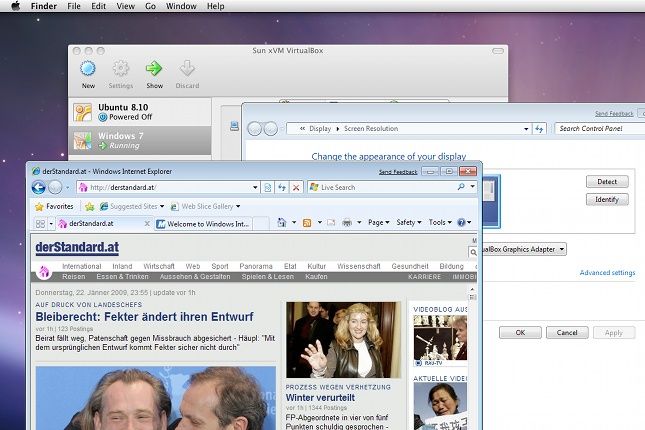Image resolution: width=645 pixels, height=430 pixels.
Task: Select the Windows 7 running VM
Action: point(140,141)
